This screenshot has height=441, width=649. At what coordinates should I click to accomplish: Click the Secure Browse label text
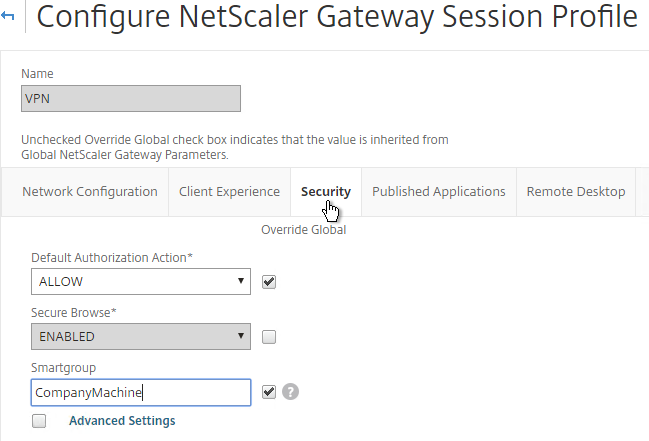[x=74, y=313]
